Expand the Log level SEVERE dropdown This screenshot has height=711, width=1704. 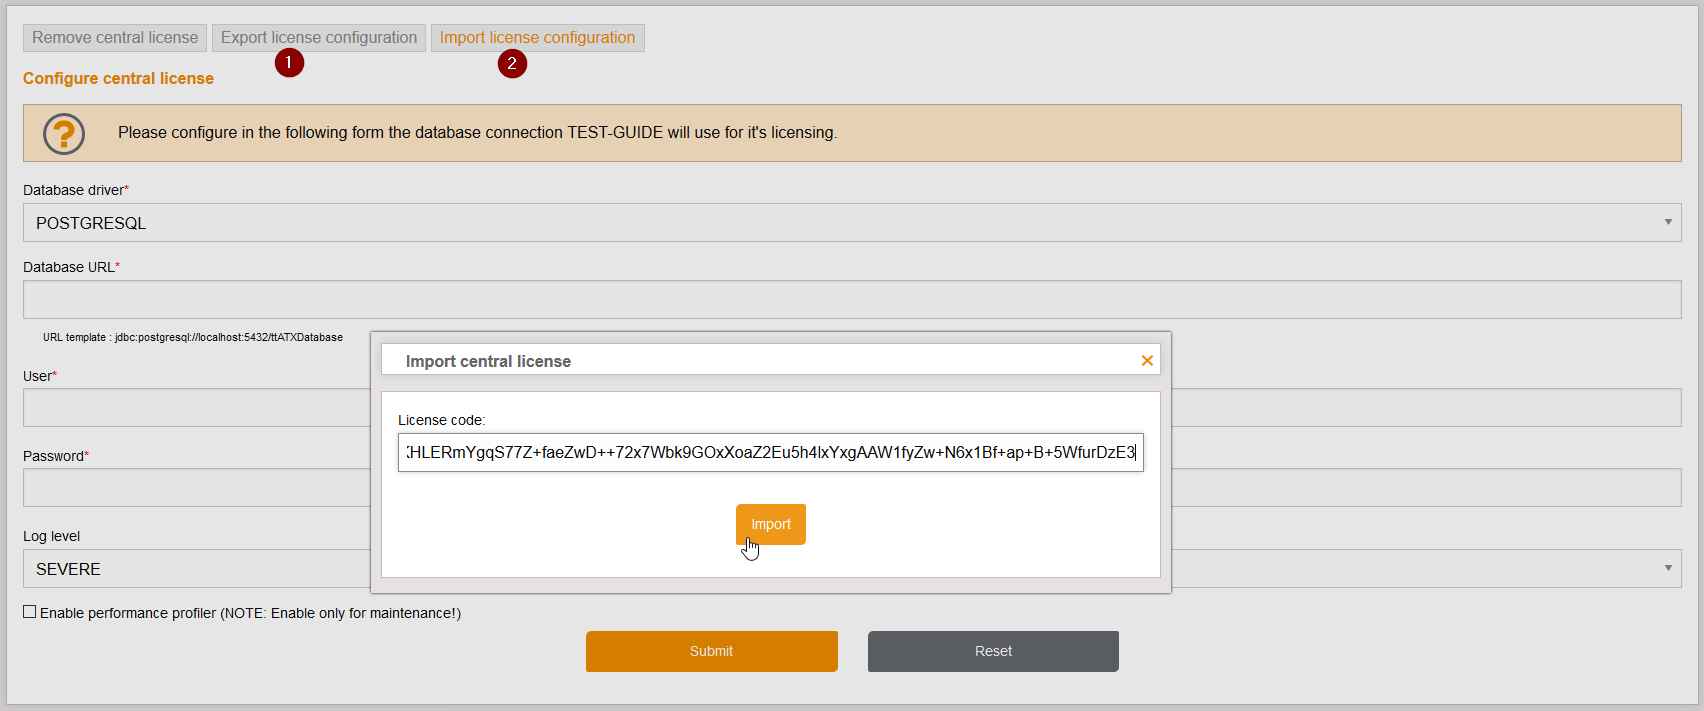(x=1420, y=568)
